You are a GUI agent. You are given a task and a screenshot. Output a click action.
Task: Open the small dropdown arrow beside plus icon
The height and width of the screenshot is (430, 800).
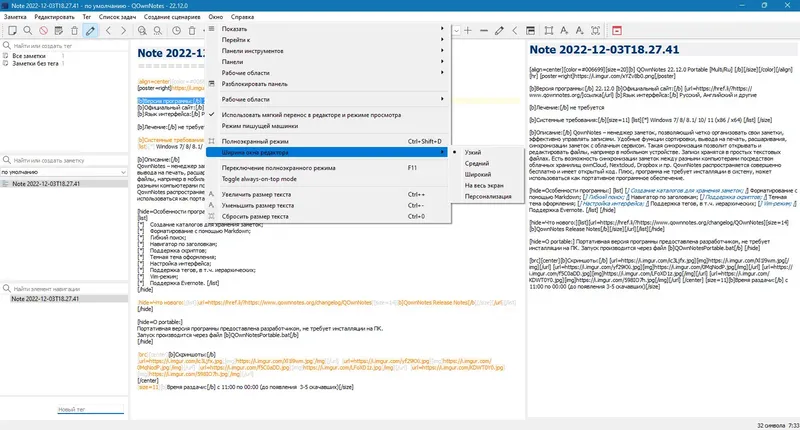[x=456, y=31]
